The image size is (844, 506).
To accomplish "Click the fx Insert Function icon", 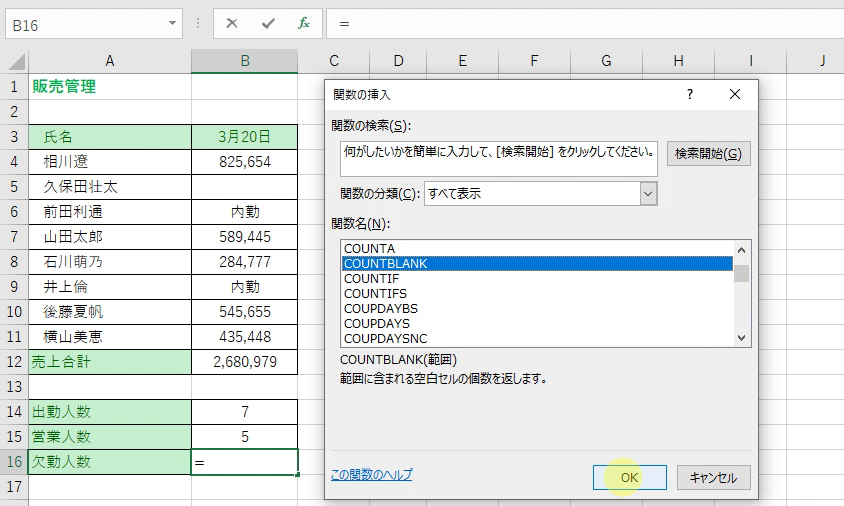I will (x=303, y=22).
